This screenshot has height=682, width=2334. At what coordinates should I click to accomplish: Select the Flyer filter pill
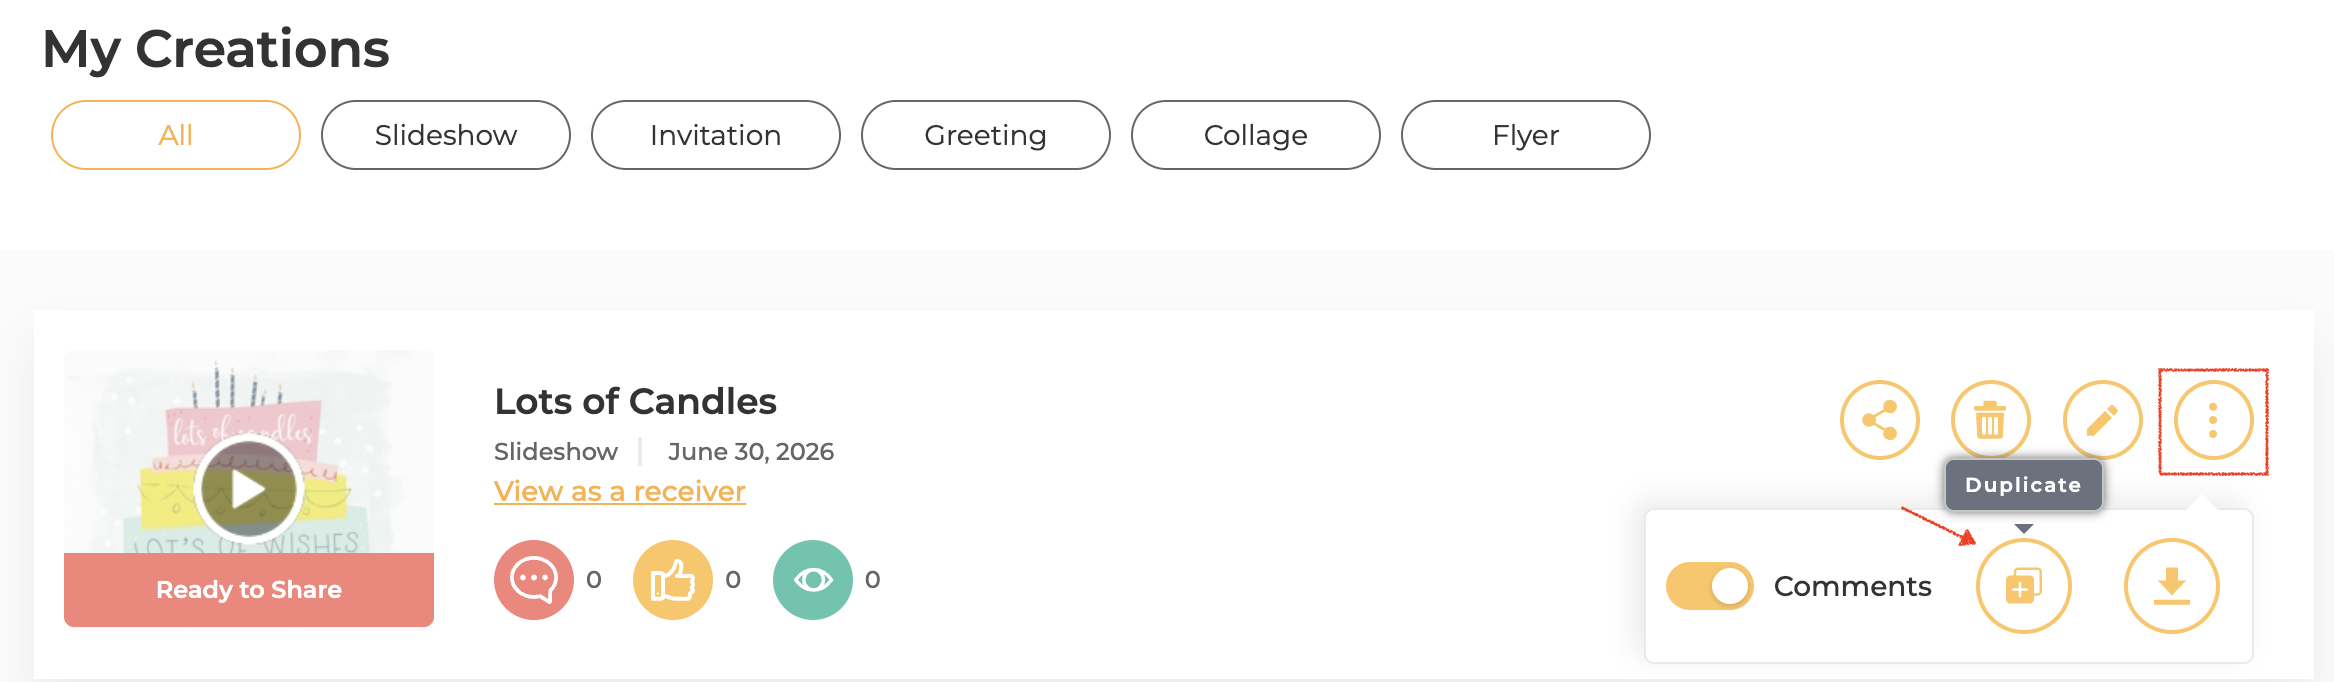[1526, 135]
